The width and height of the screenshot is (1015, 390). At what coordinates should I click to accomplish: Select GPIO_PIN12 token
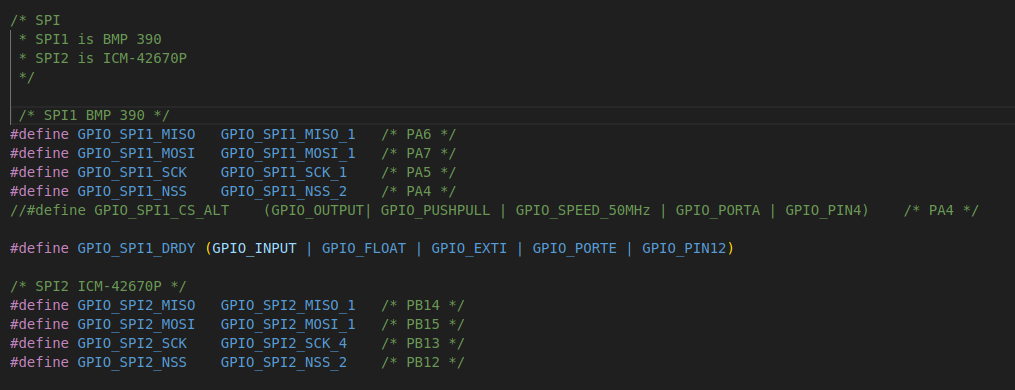(x=684, y=248)
